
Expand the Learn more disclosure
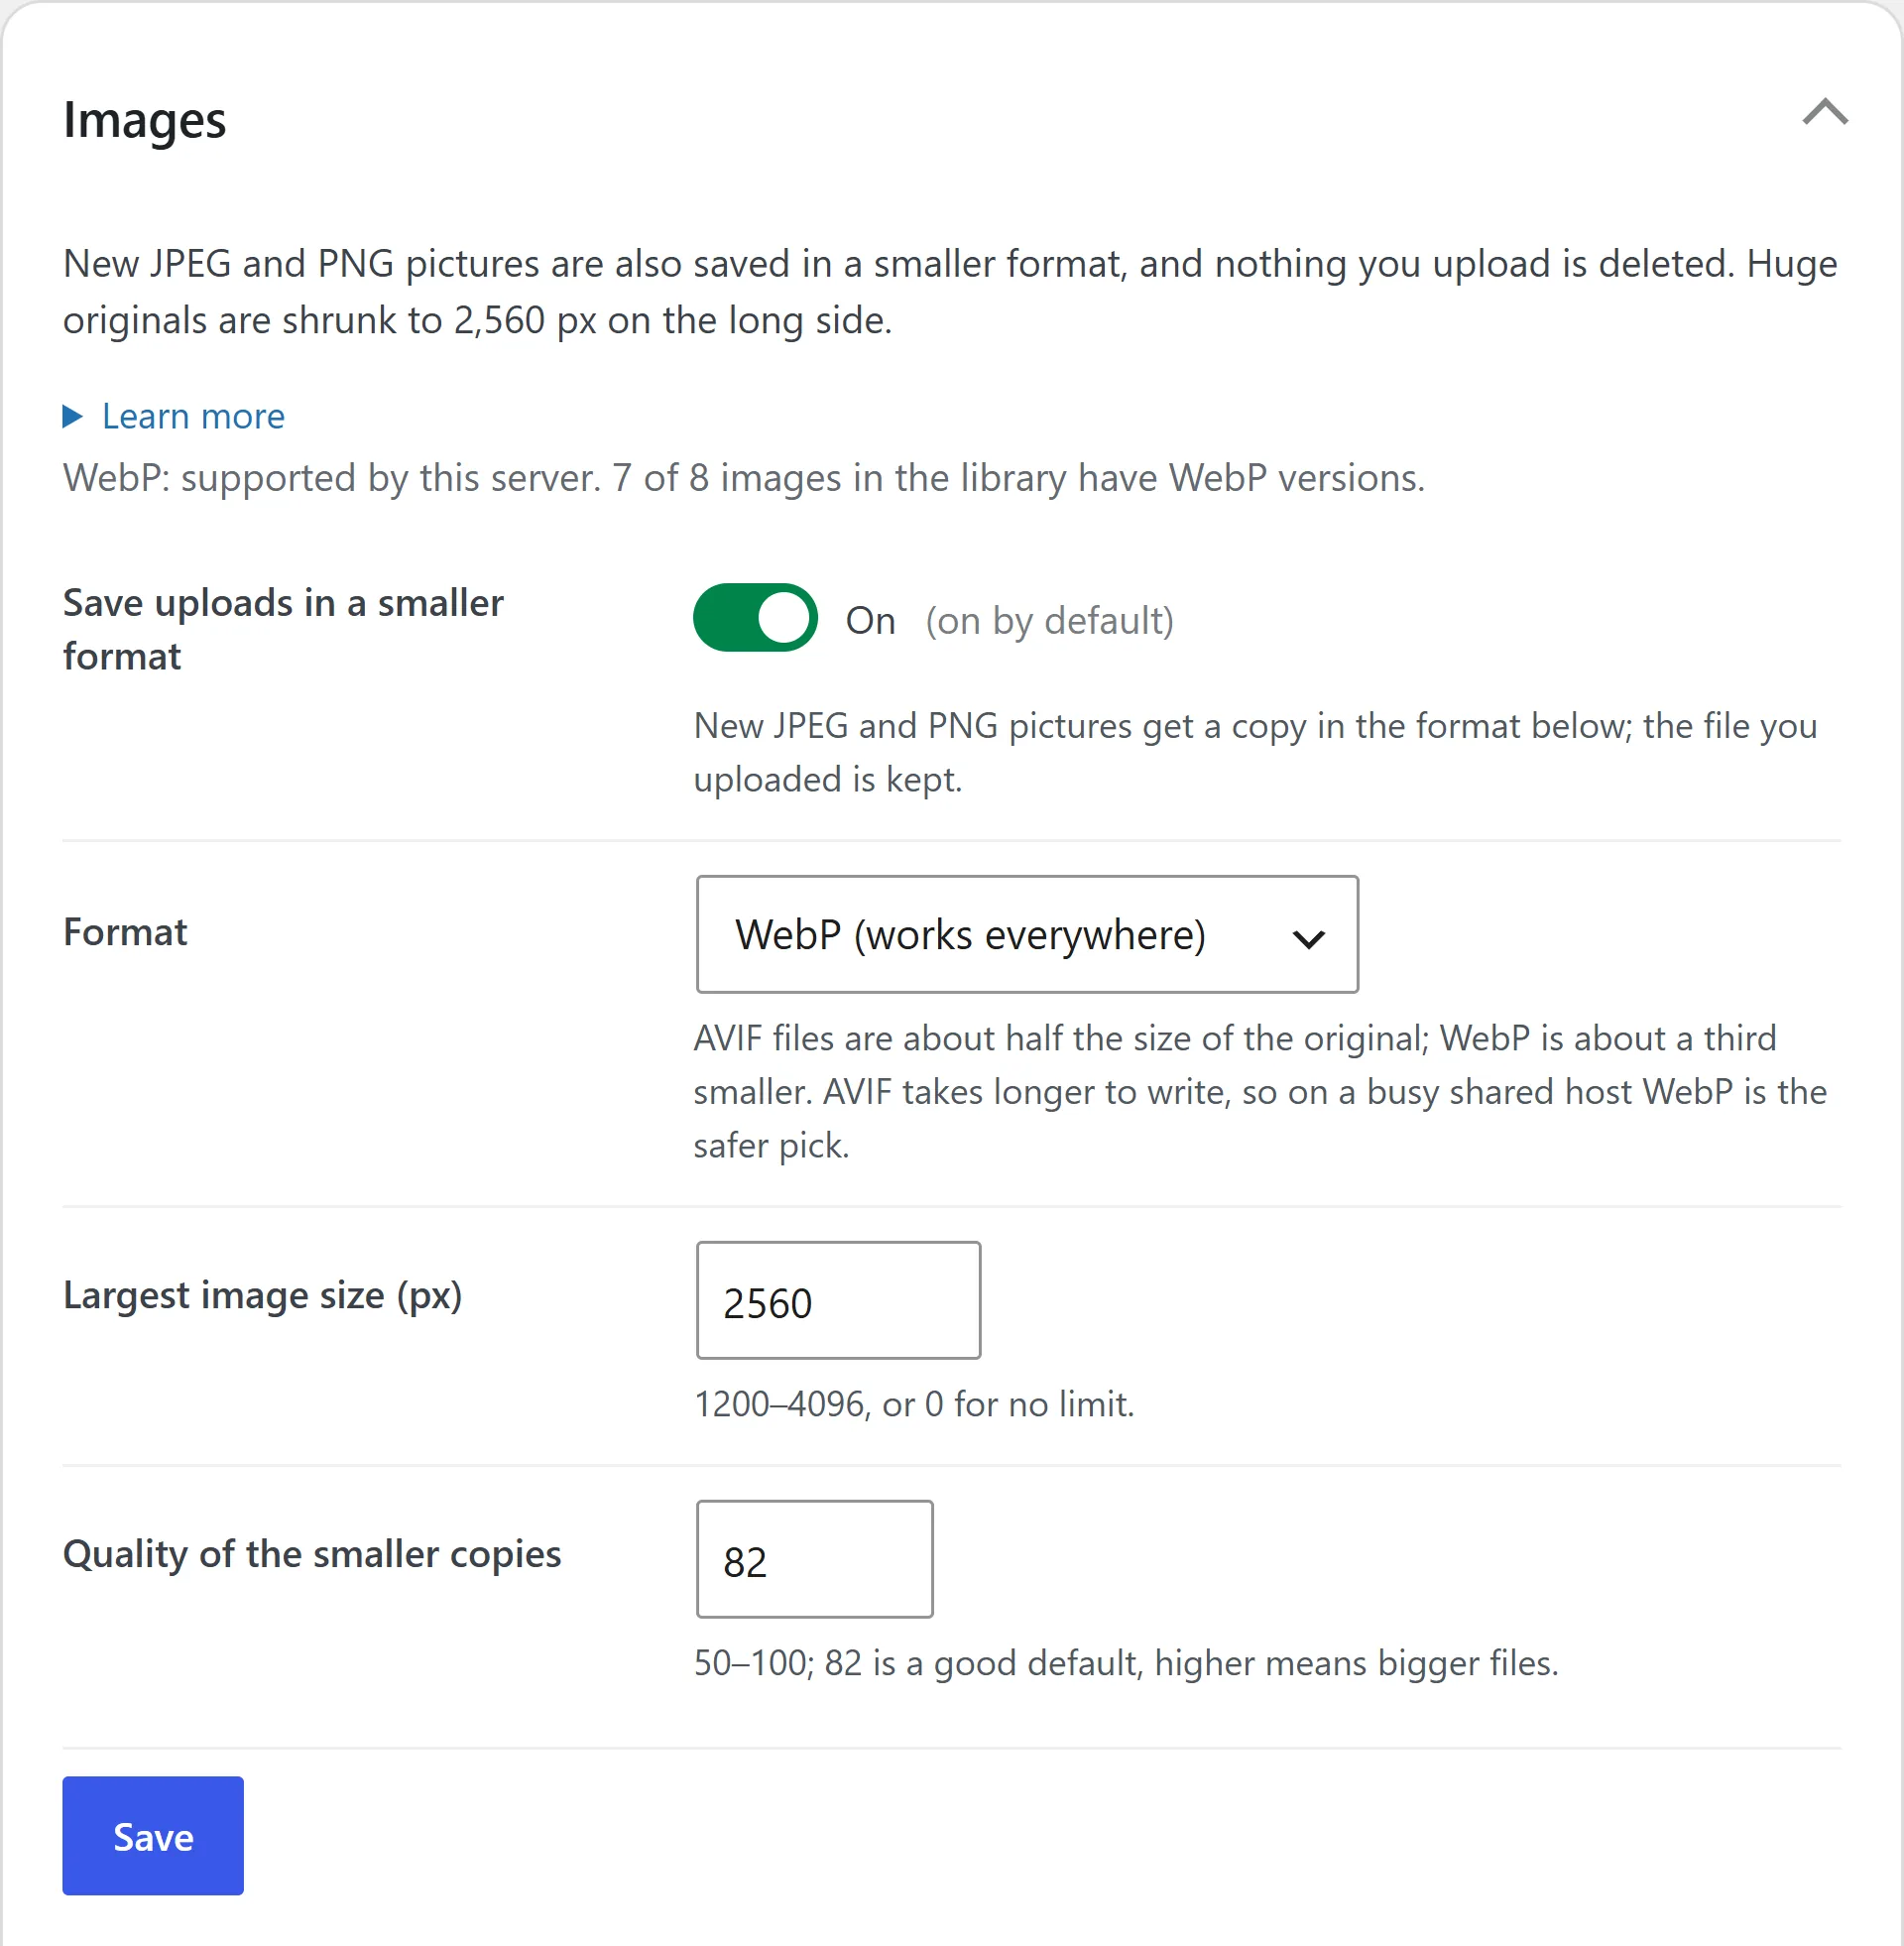pos(174,416)
